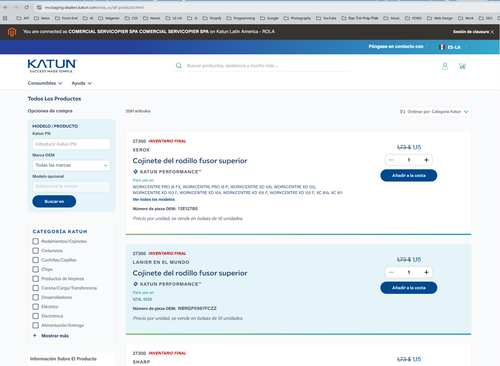This screenshot has height=366, width=500.
Task: Open the user account icon
Action: tap(445, 66)
